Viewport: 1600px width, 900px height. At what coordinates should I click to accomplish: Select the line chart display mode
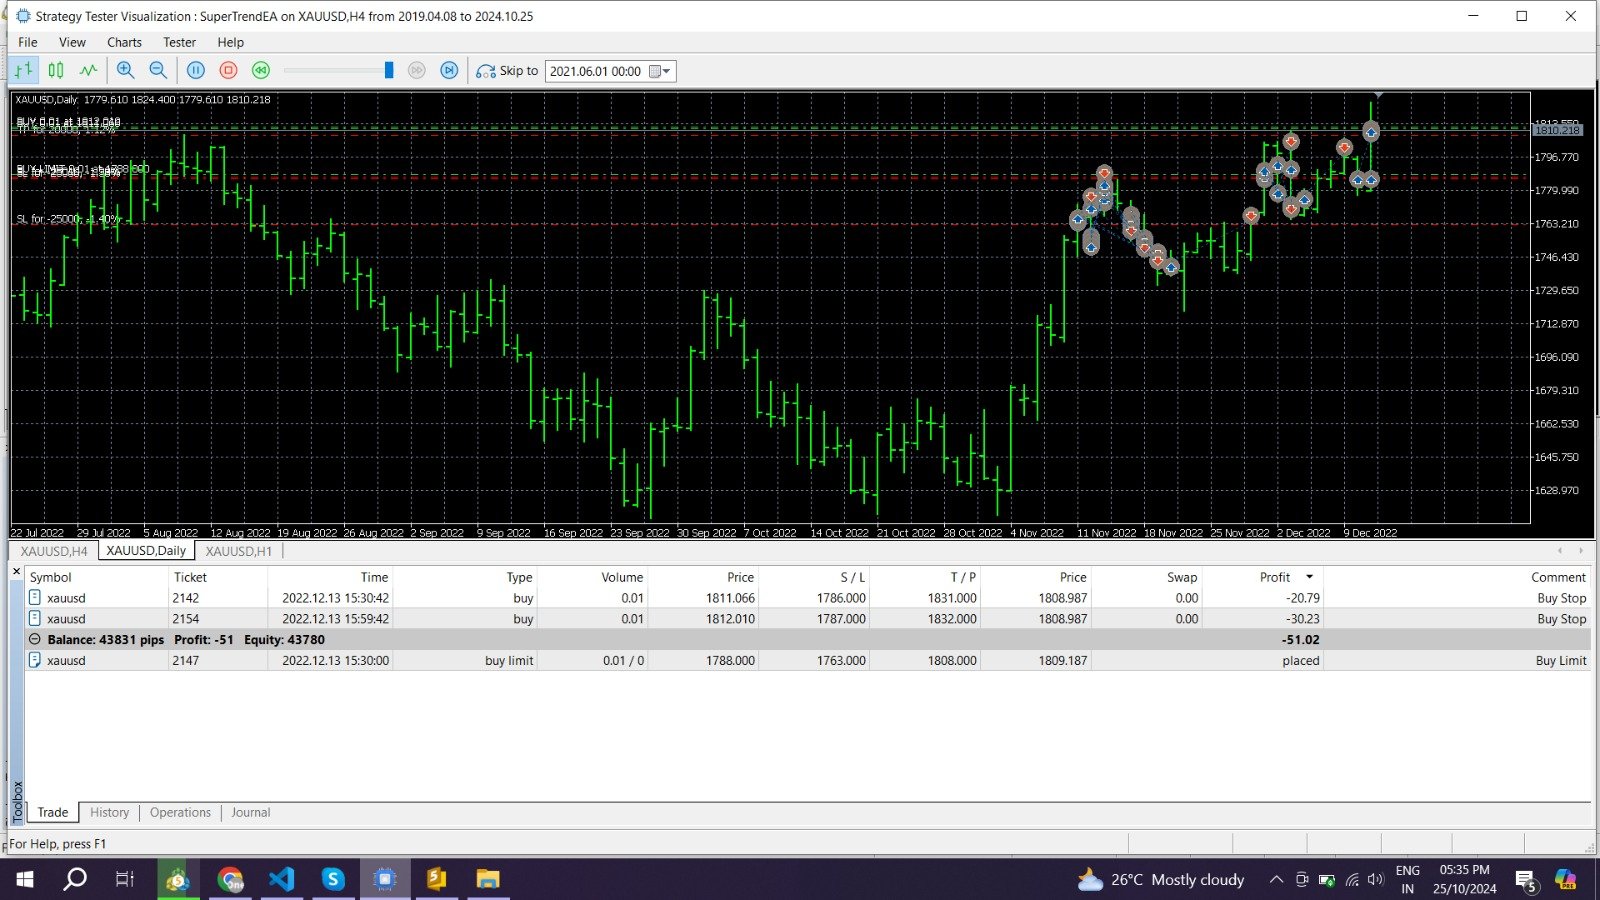pos(88,70)
